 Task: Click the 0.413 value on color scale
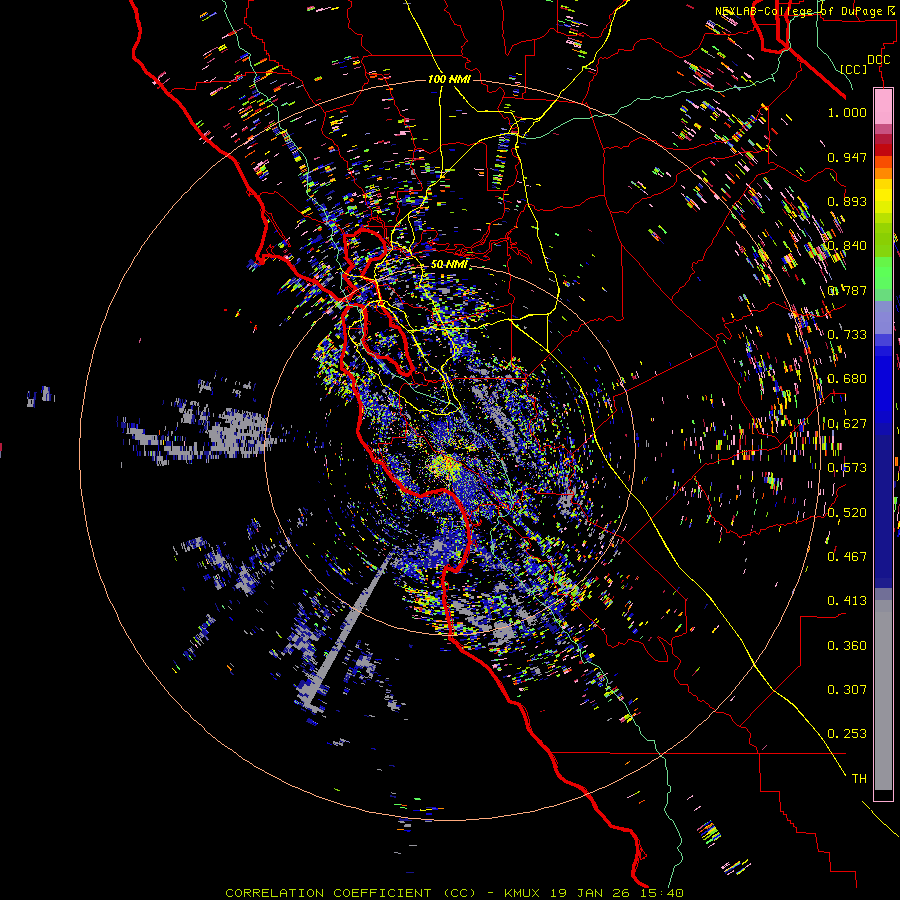(x=847, y=601)
